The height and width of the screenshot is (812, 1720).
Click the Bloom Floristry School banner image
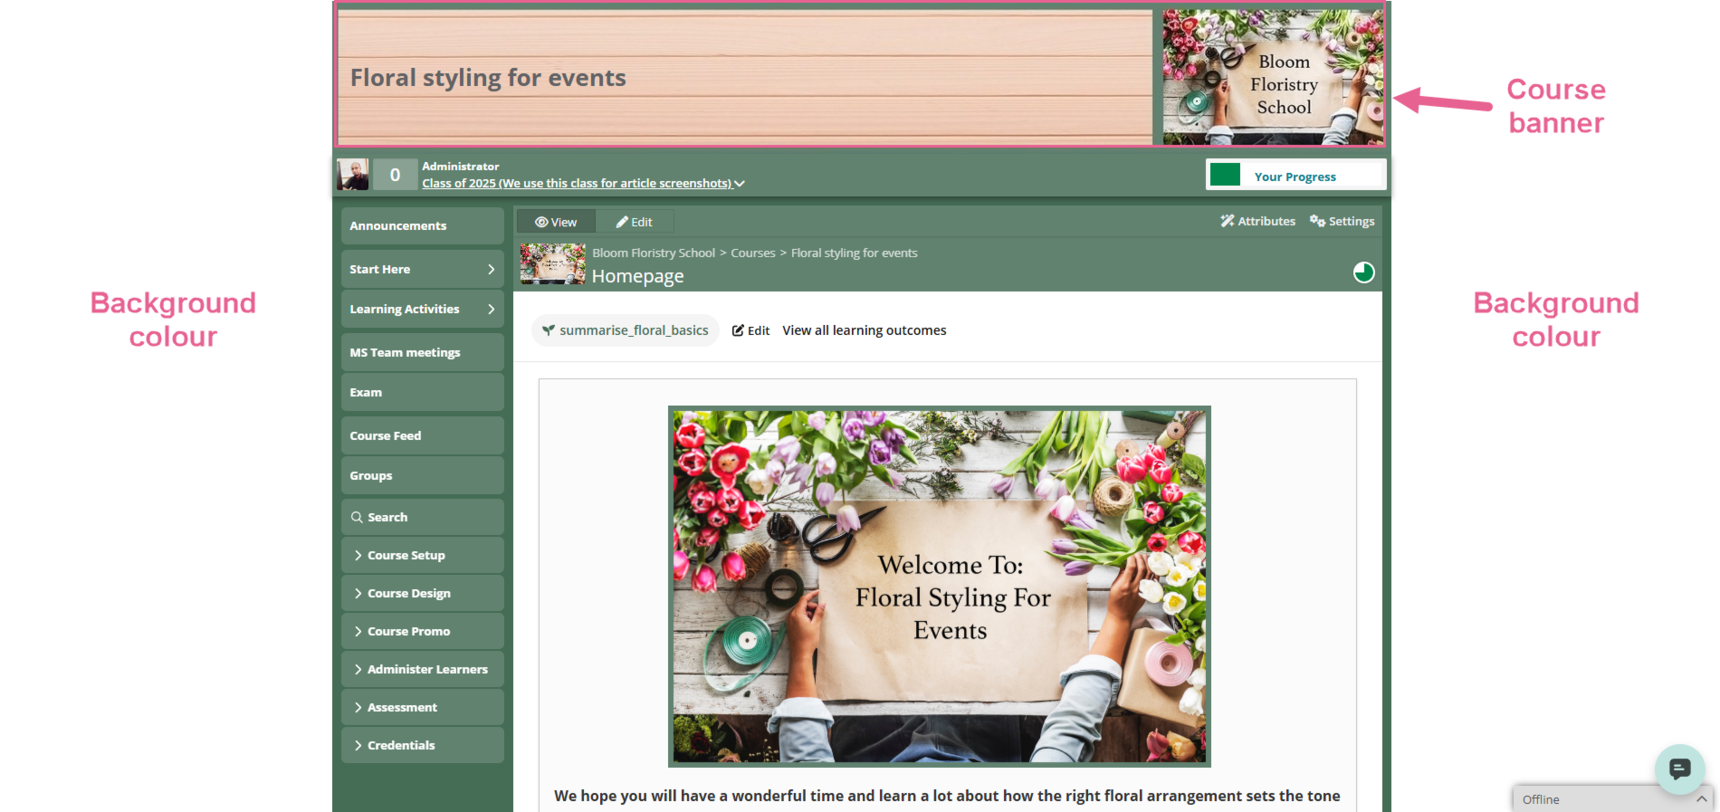[1272, 78]
